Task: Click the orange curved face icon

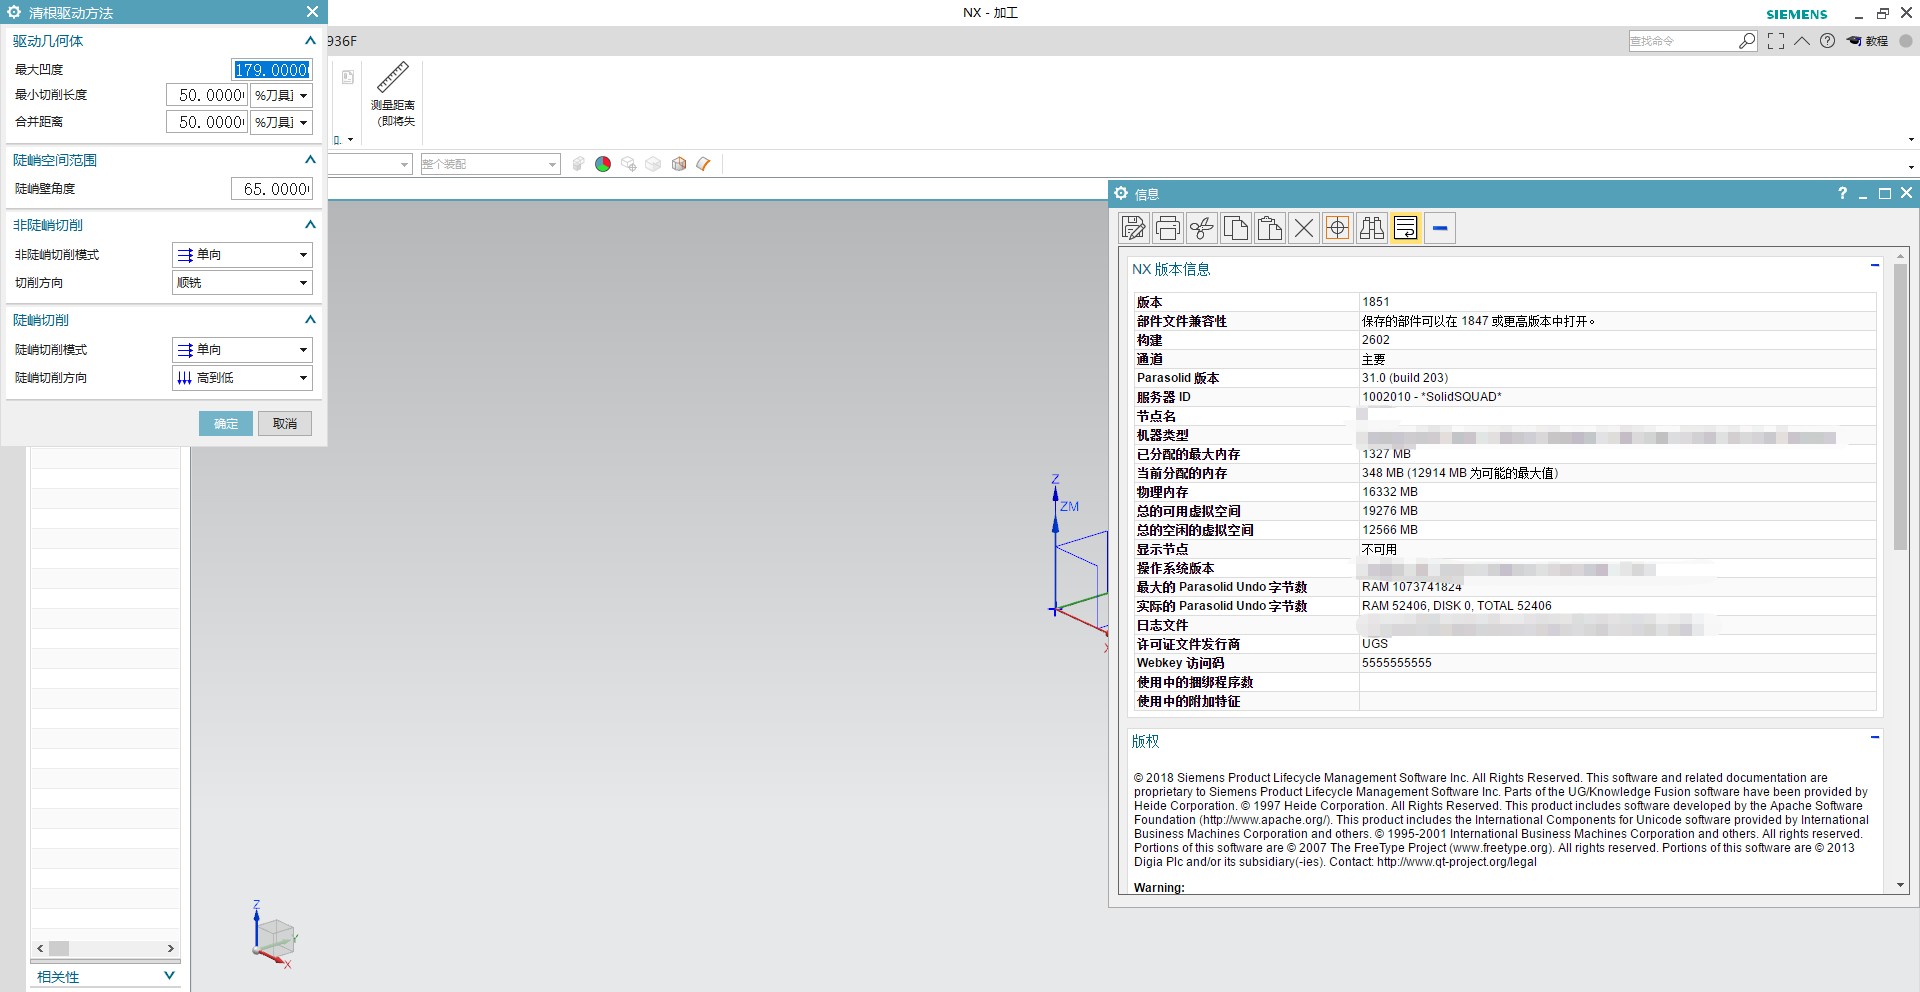Action: coord(704,164)
